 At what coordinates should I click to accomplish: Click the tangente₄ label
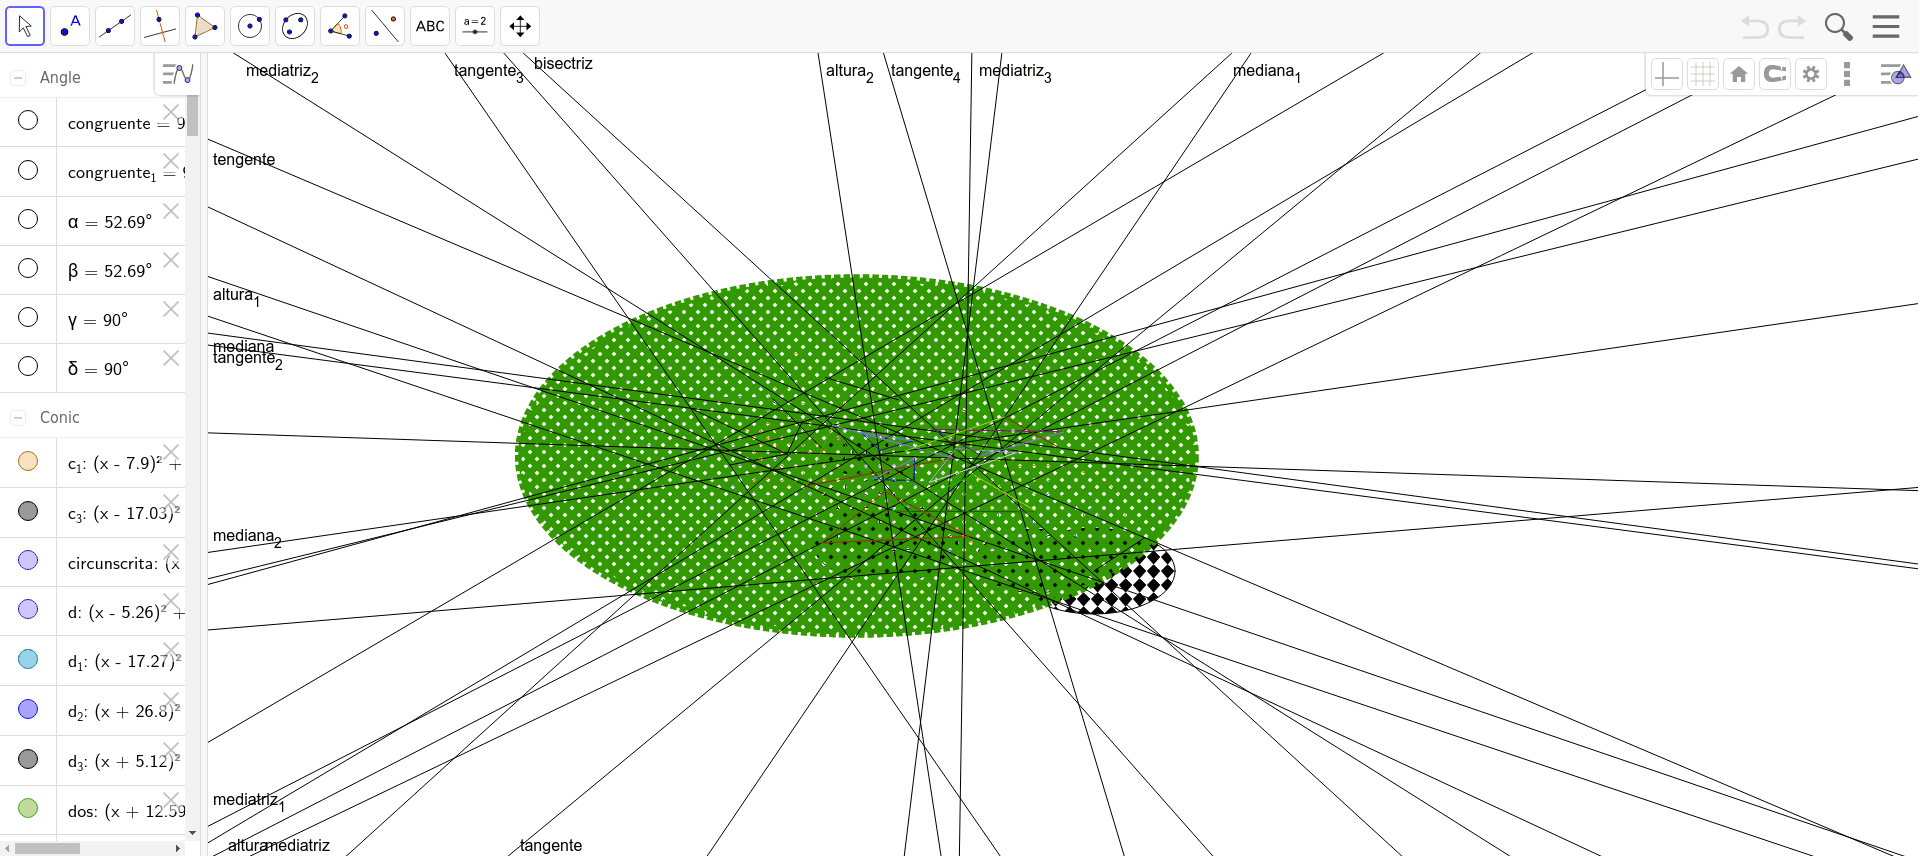926,72
